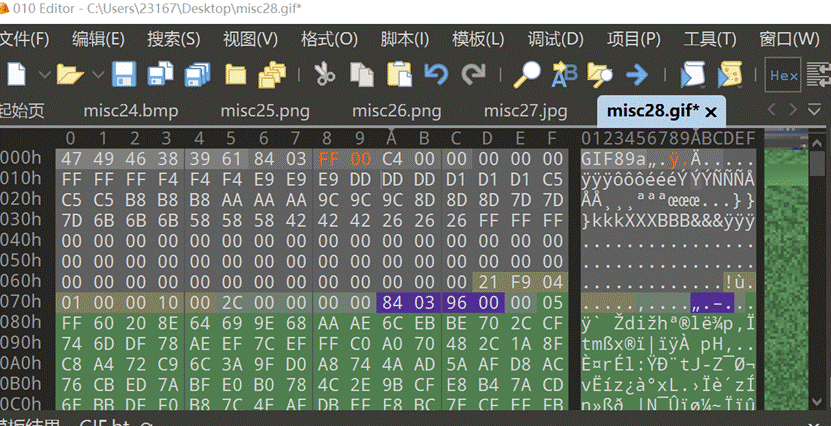Switch to the misc26.png tab
This screenshot has width=831, height=426.
(x=396, y=111)
